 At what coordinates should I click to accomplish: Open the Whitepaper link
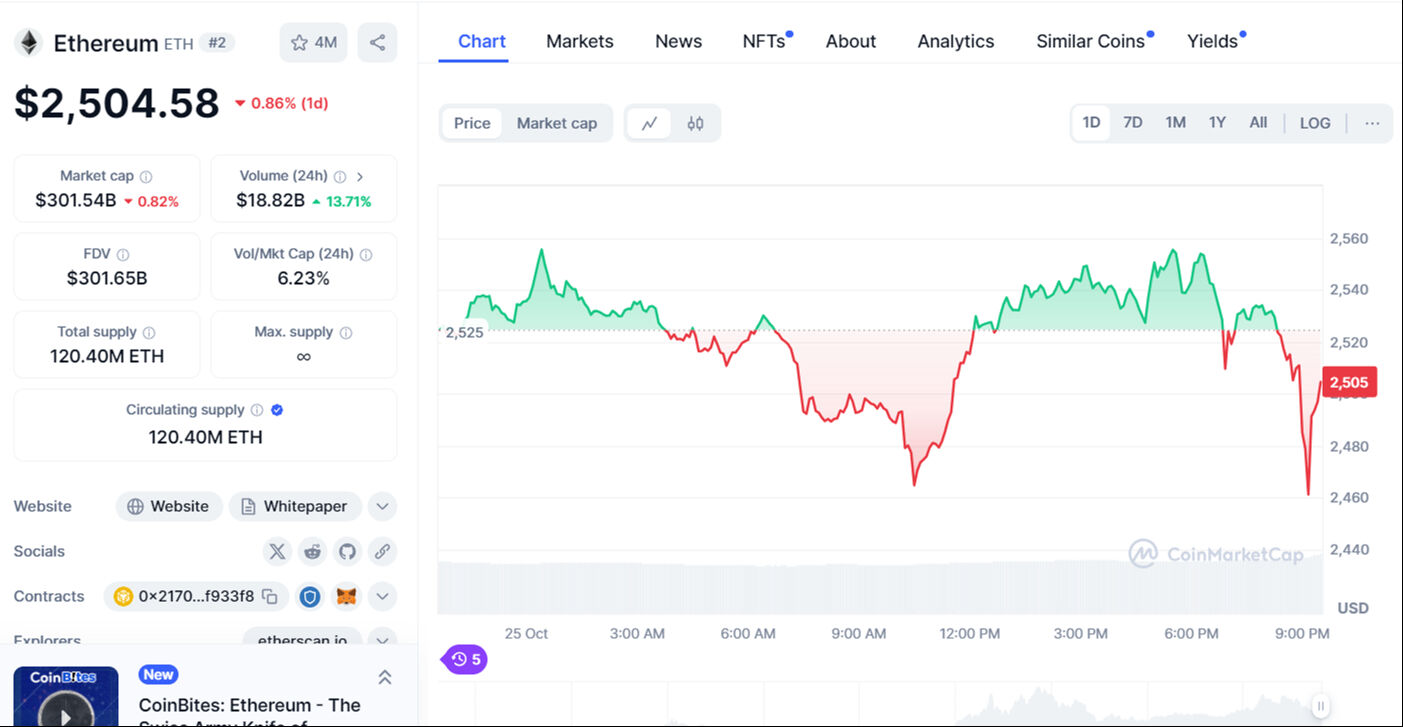pyautogui.click(x=294, y=506)
